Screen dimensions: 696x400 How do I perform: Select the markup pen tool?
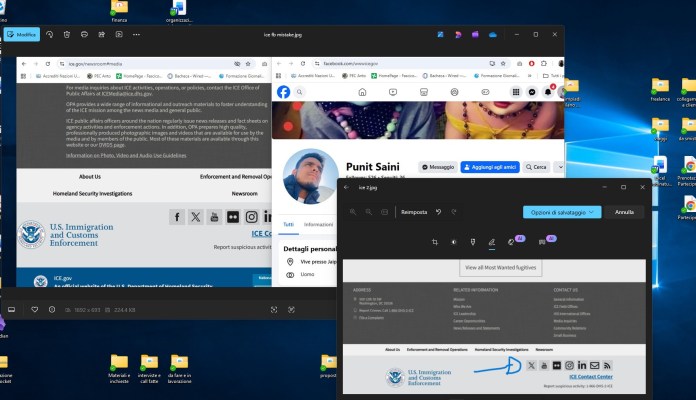click(491, 242)
